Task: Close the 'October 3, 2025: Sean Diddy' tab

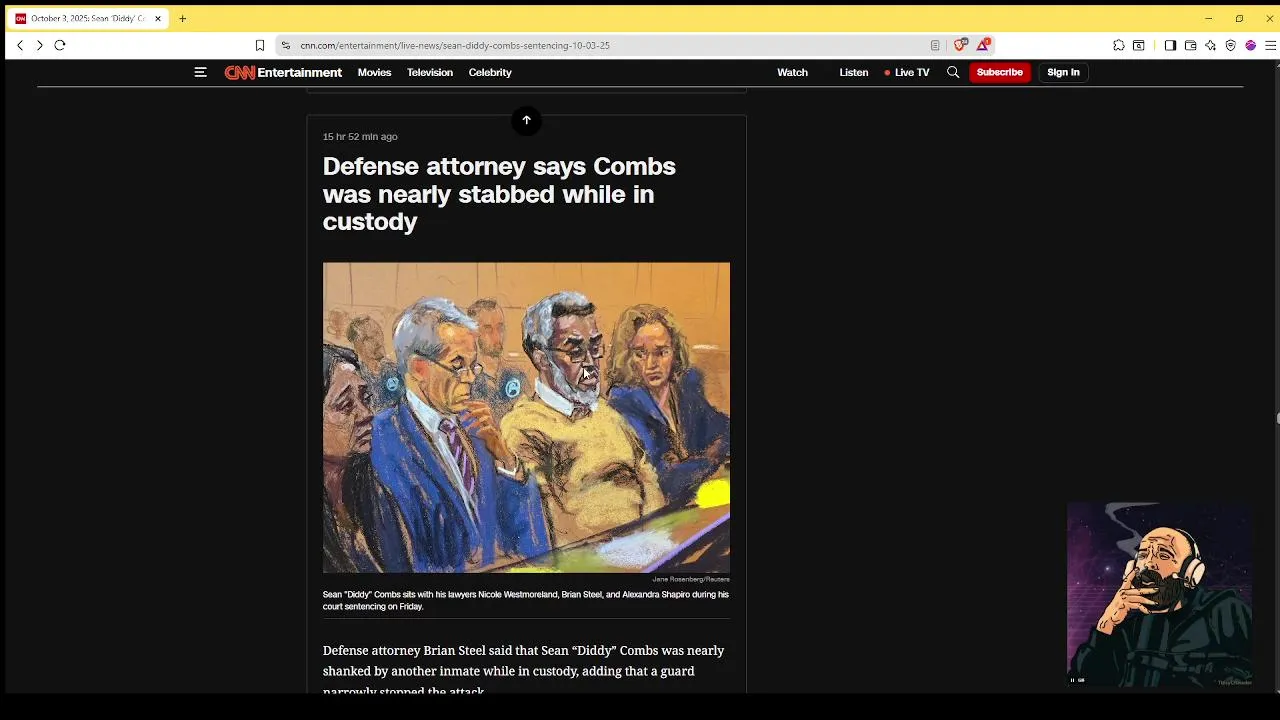Action: click(x=157, y=18)
